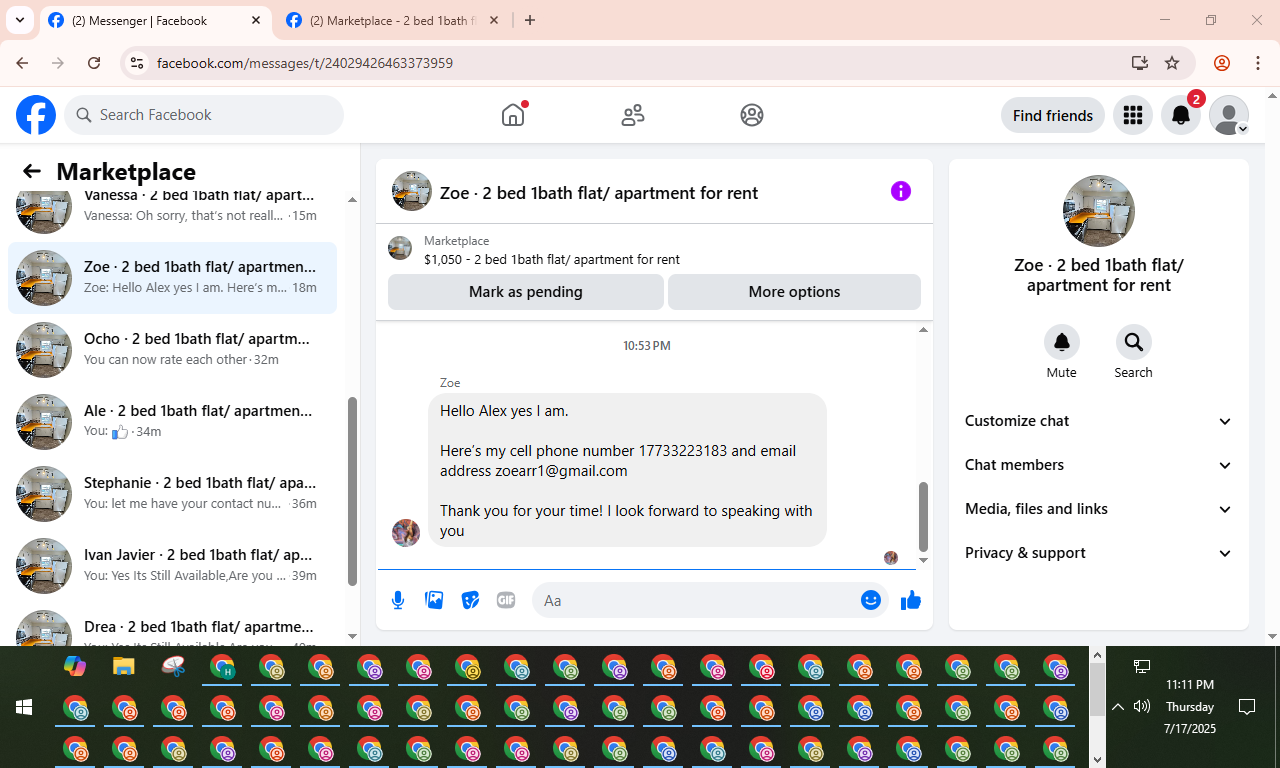Viewport: 1280px width, 768px height.
Task: Open the emoji picker in message box
Action: pyautogui.click(x=871, y=600)
